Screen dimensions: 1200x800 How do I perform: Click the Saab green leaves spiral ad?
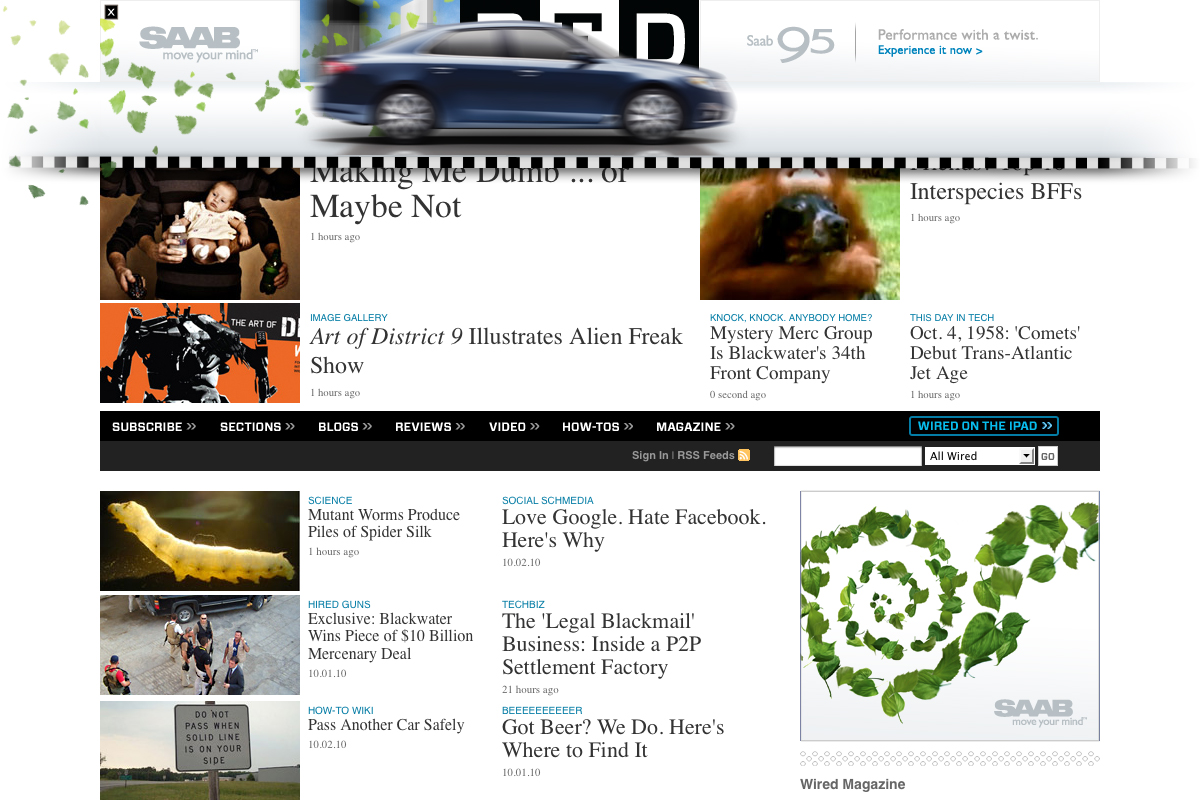[x=949, y=615]
